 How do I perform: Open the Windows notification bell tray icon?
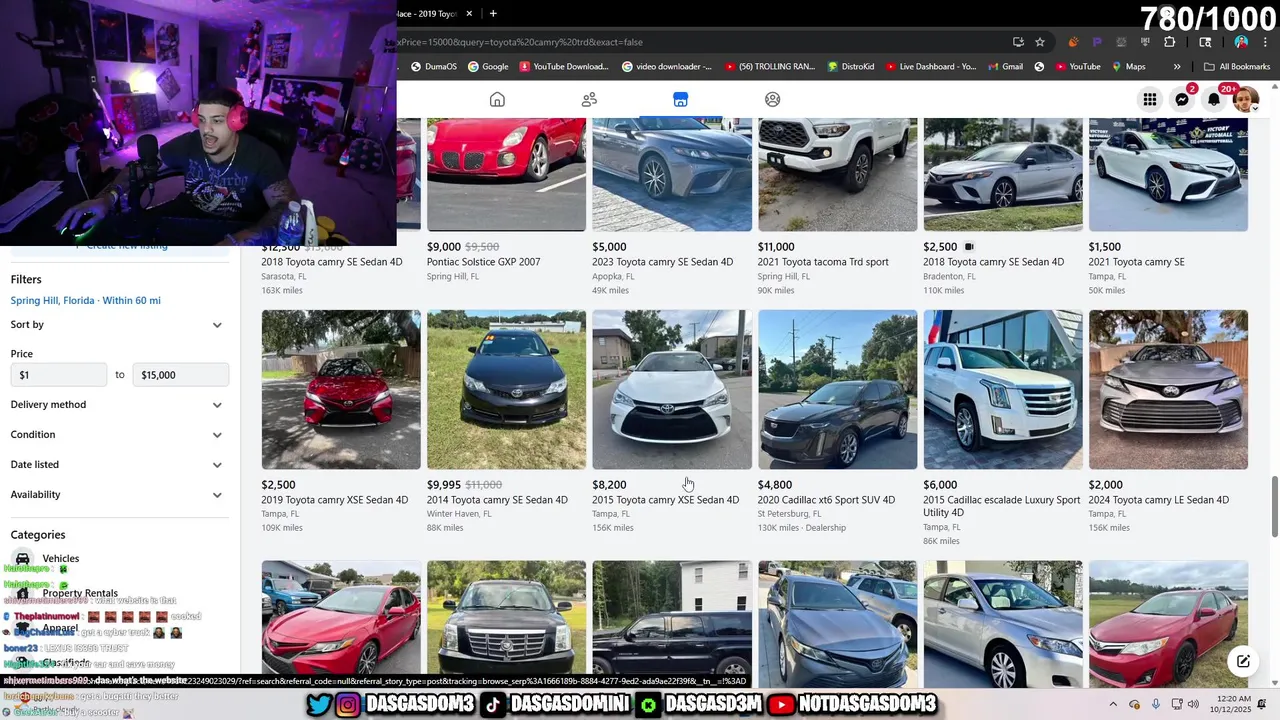point(1263,704)
